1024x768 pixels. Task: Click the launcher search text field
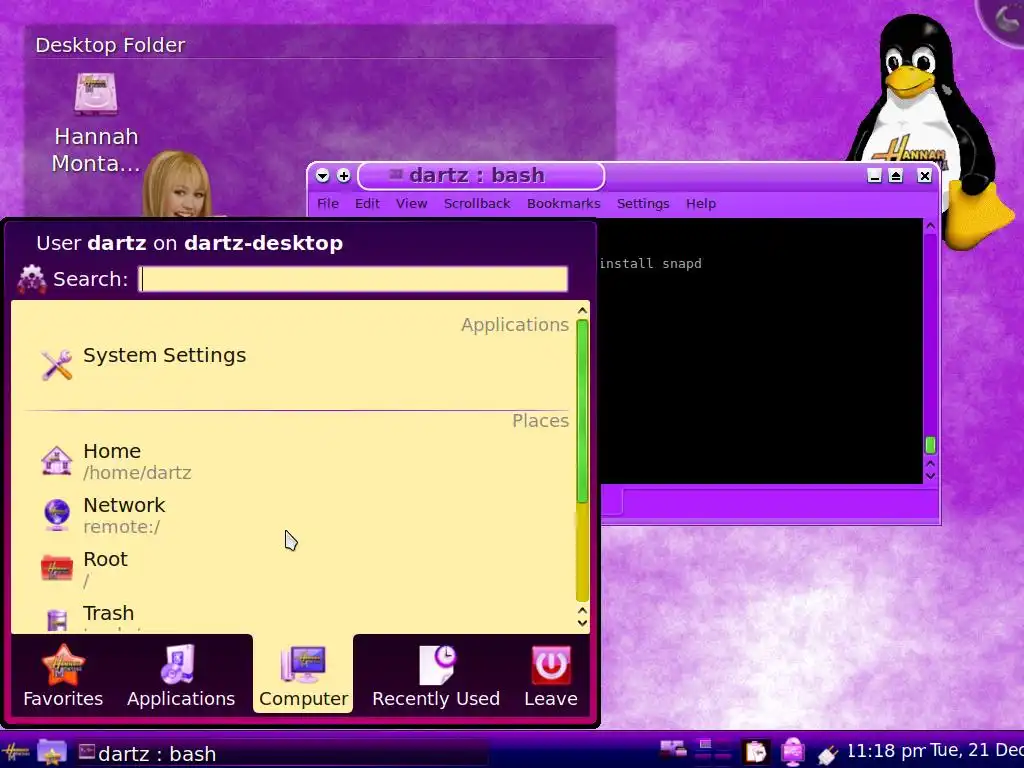[x=353, y=279]
